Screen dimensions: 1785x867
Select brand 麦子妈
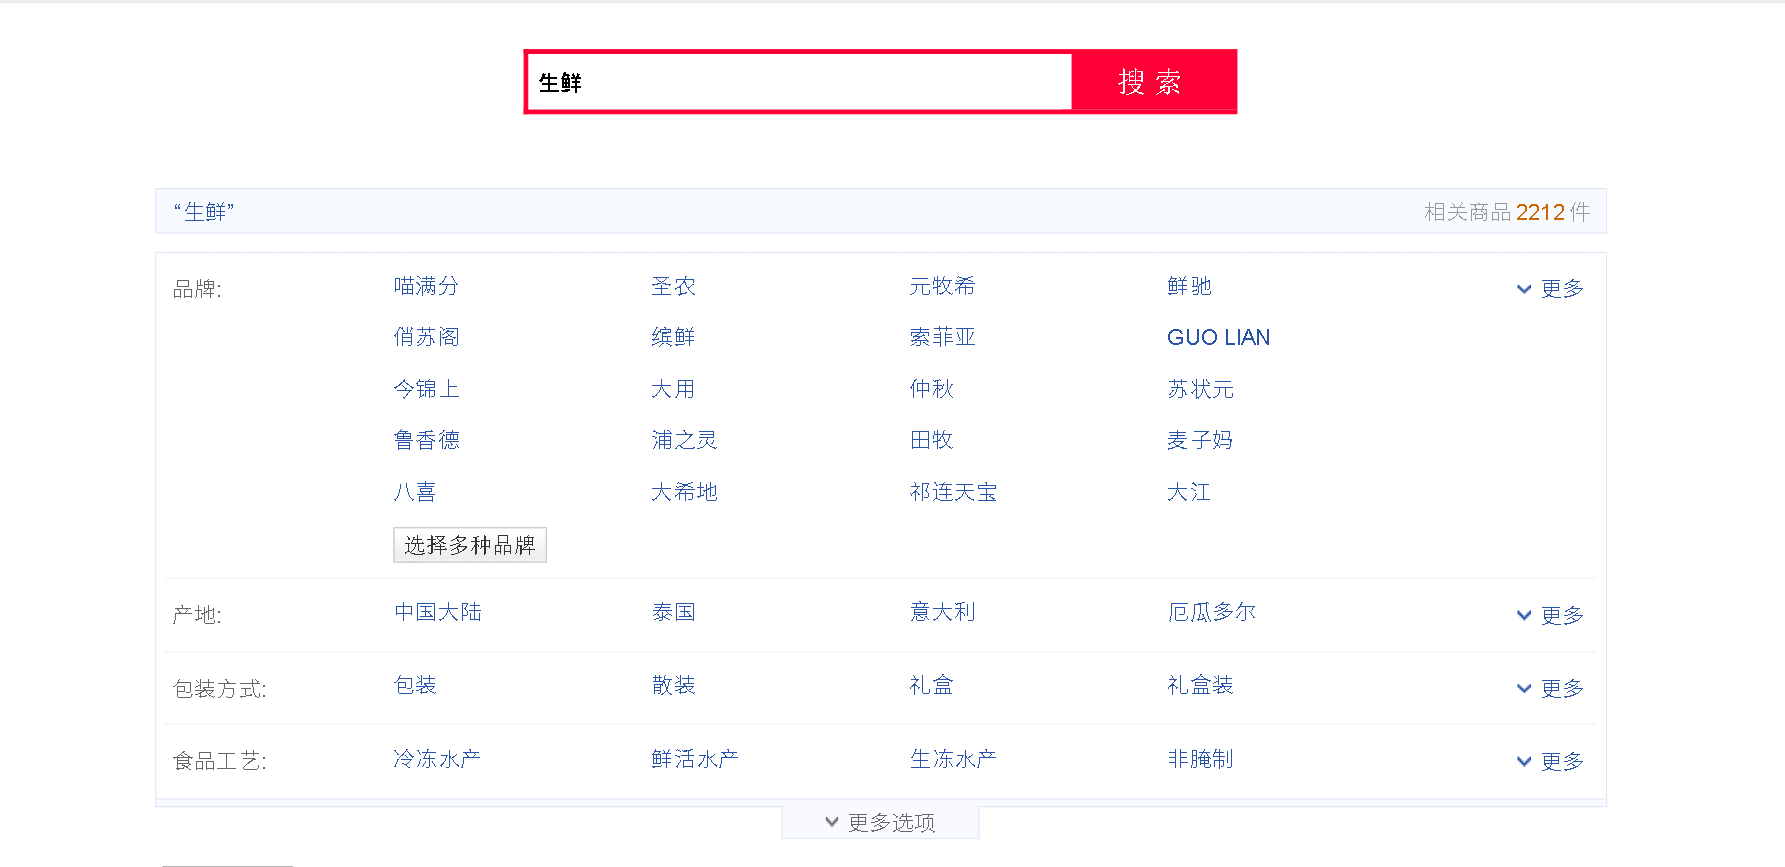(x=1200, y=440)
